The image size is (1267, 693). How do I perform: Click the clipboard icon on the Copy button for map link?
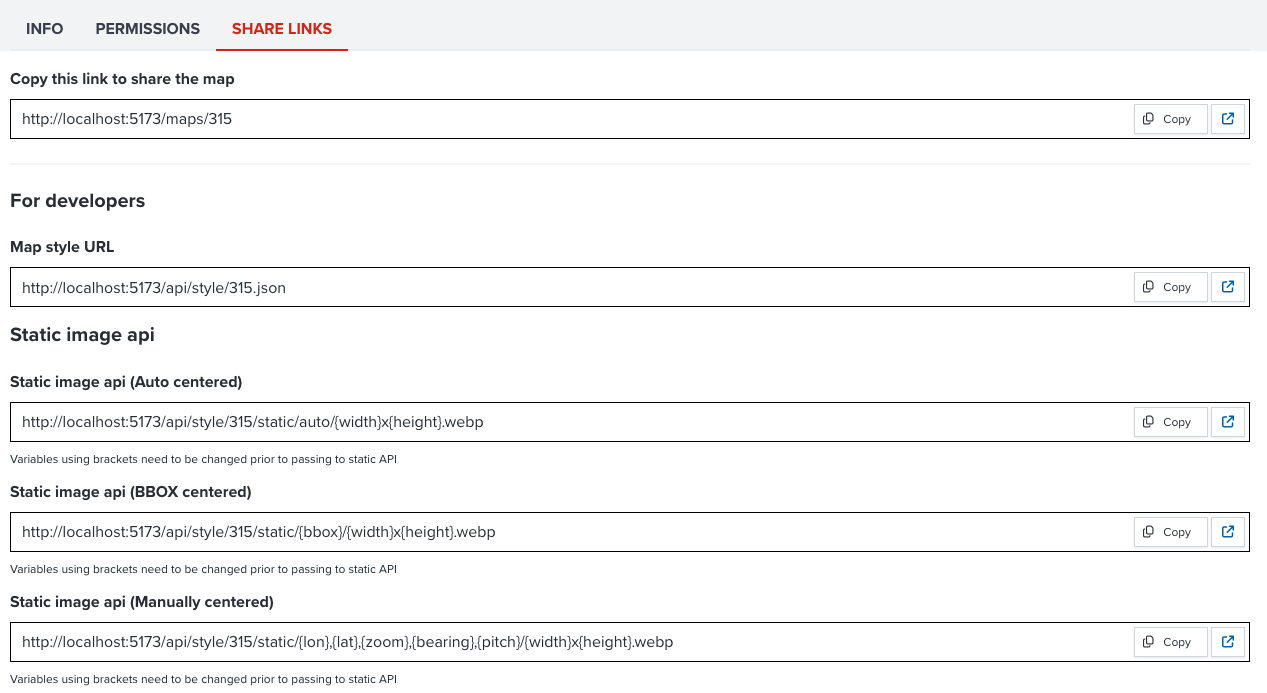[1150, 118]
